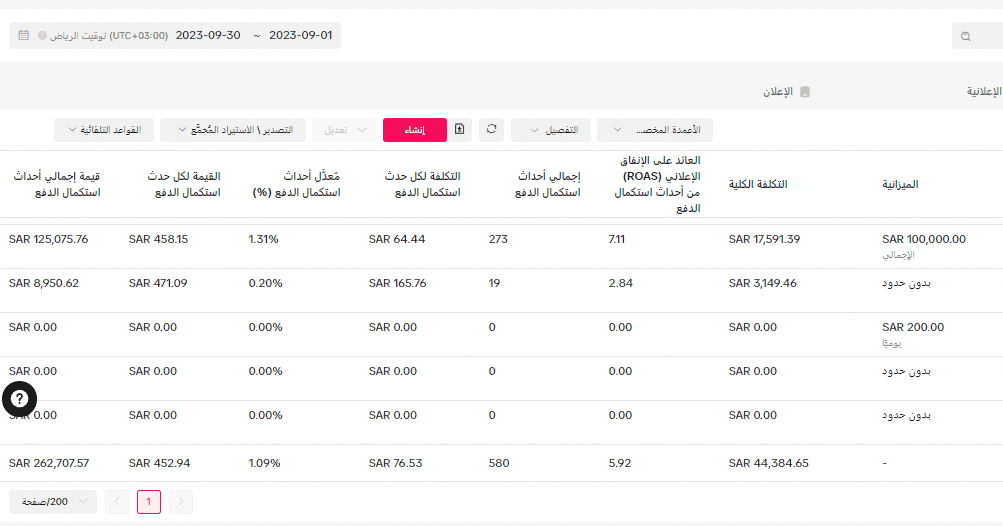
Task: Sort by التكلفة الكلية column header
Action: click(x=758, y=184)
